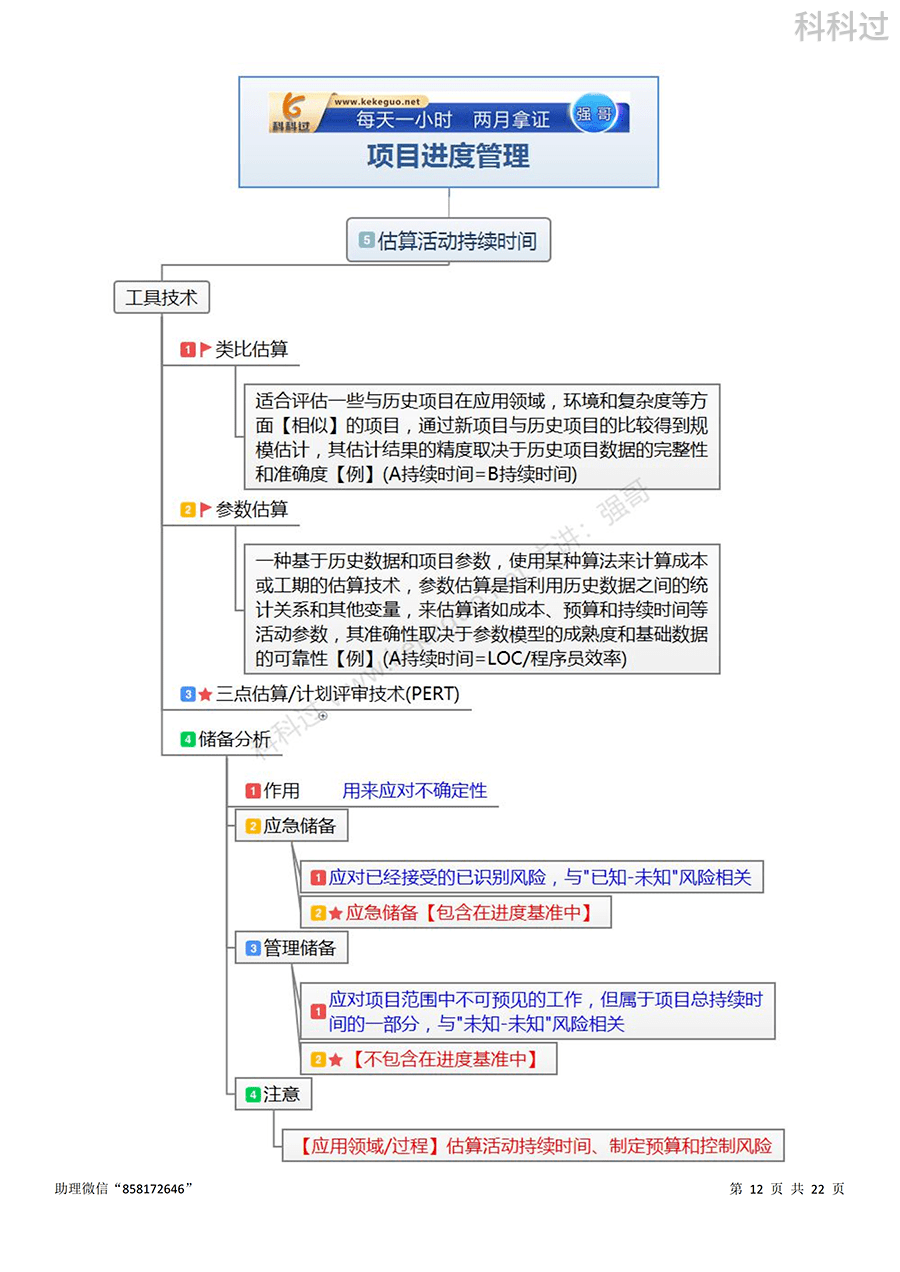Click number 2 badge before 应急储备【包含在进度基准中】
This screenshot has height=1272, width=900.
[x=318, y=913]
